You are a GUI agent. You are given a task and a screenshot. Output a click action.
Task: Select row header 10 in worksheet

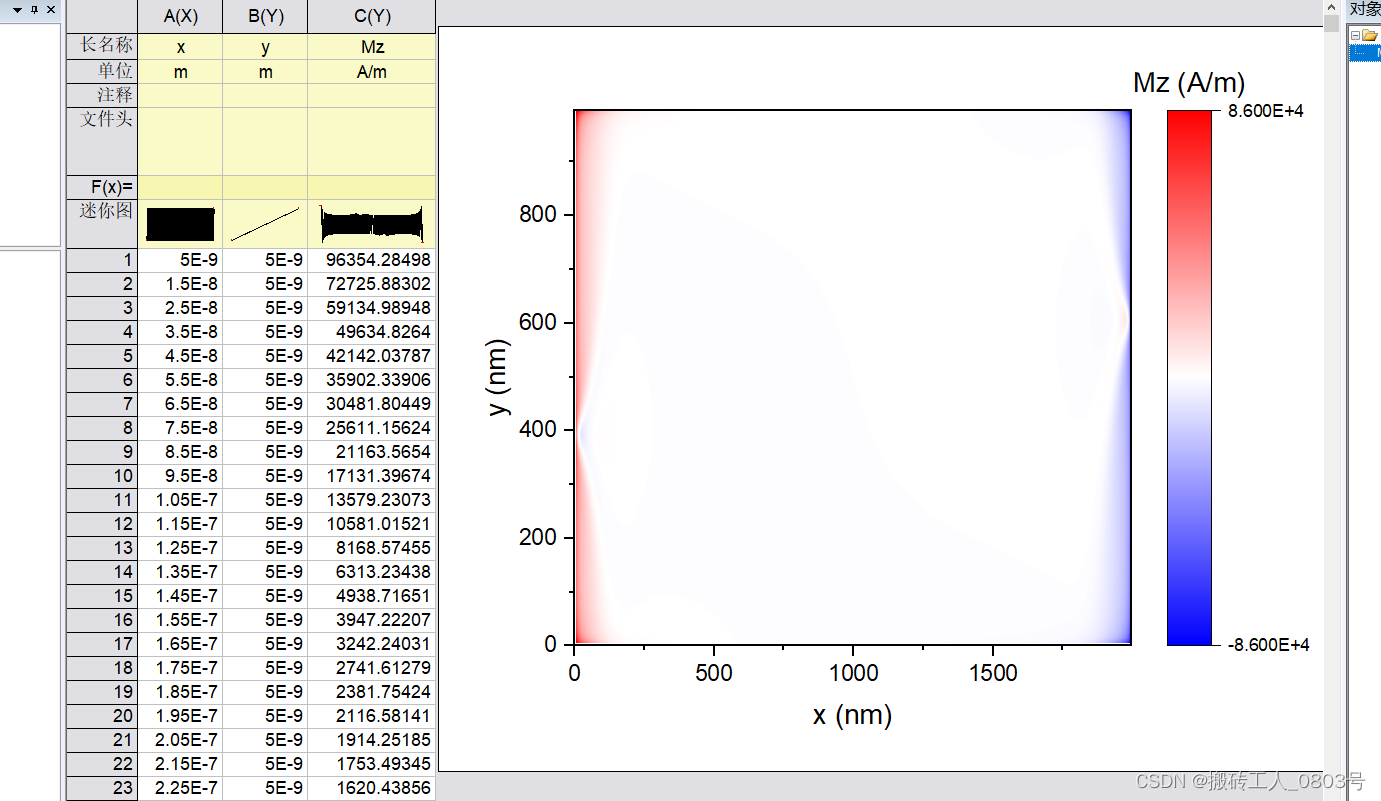pyautogui.click(x=102, y=476)
